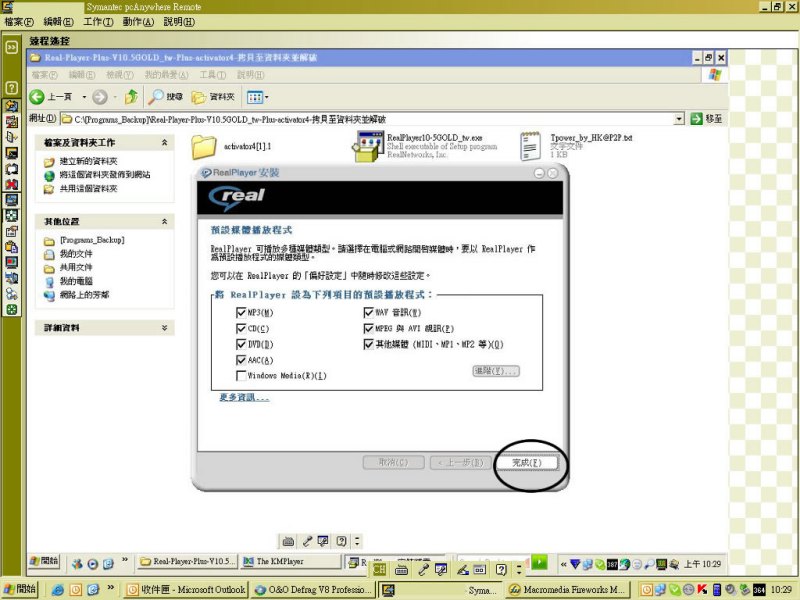Click the make a new folder link
Image resolution: width=800 pixels, height=600 pixels.
(x=88, y=161)
